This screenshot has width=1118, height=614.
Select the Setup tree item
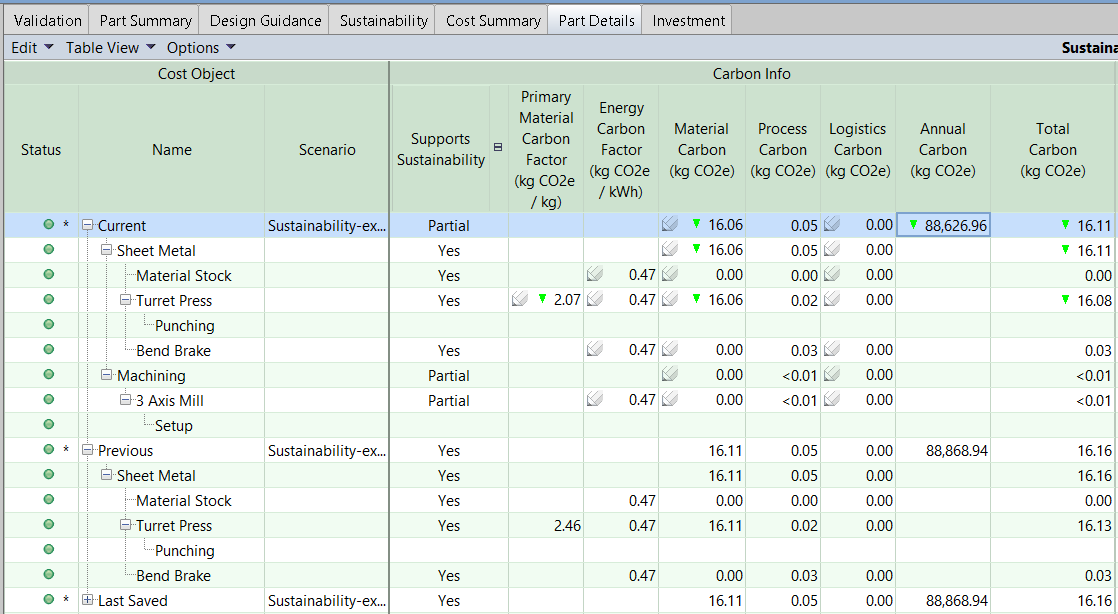174,426
